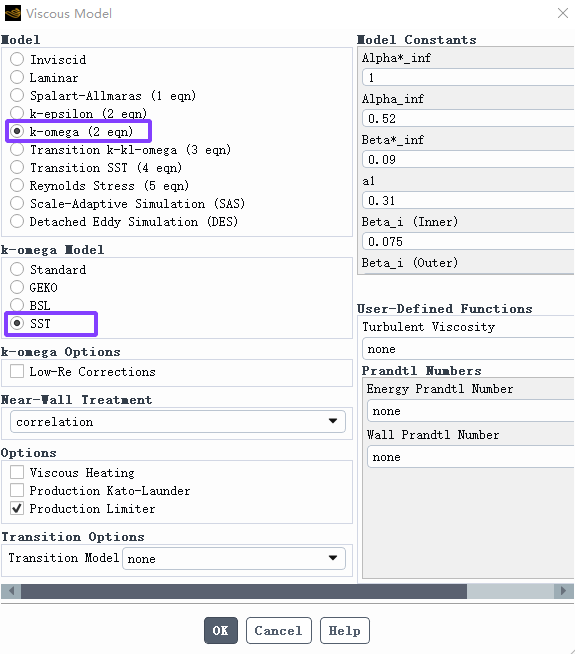Open the Energy Prandtl Number dropdown

471,411
